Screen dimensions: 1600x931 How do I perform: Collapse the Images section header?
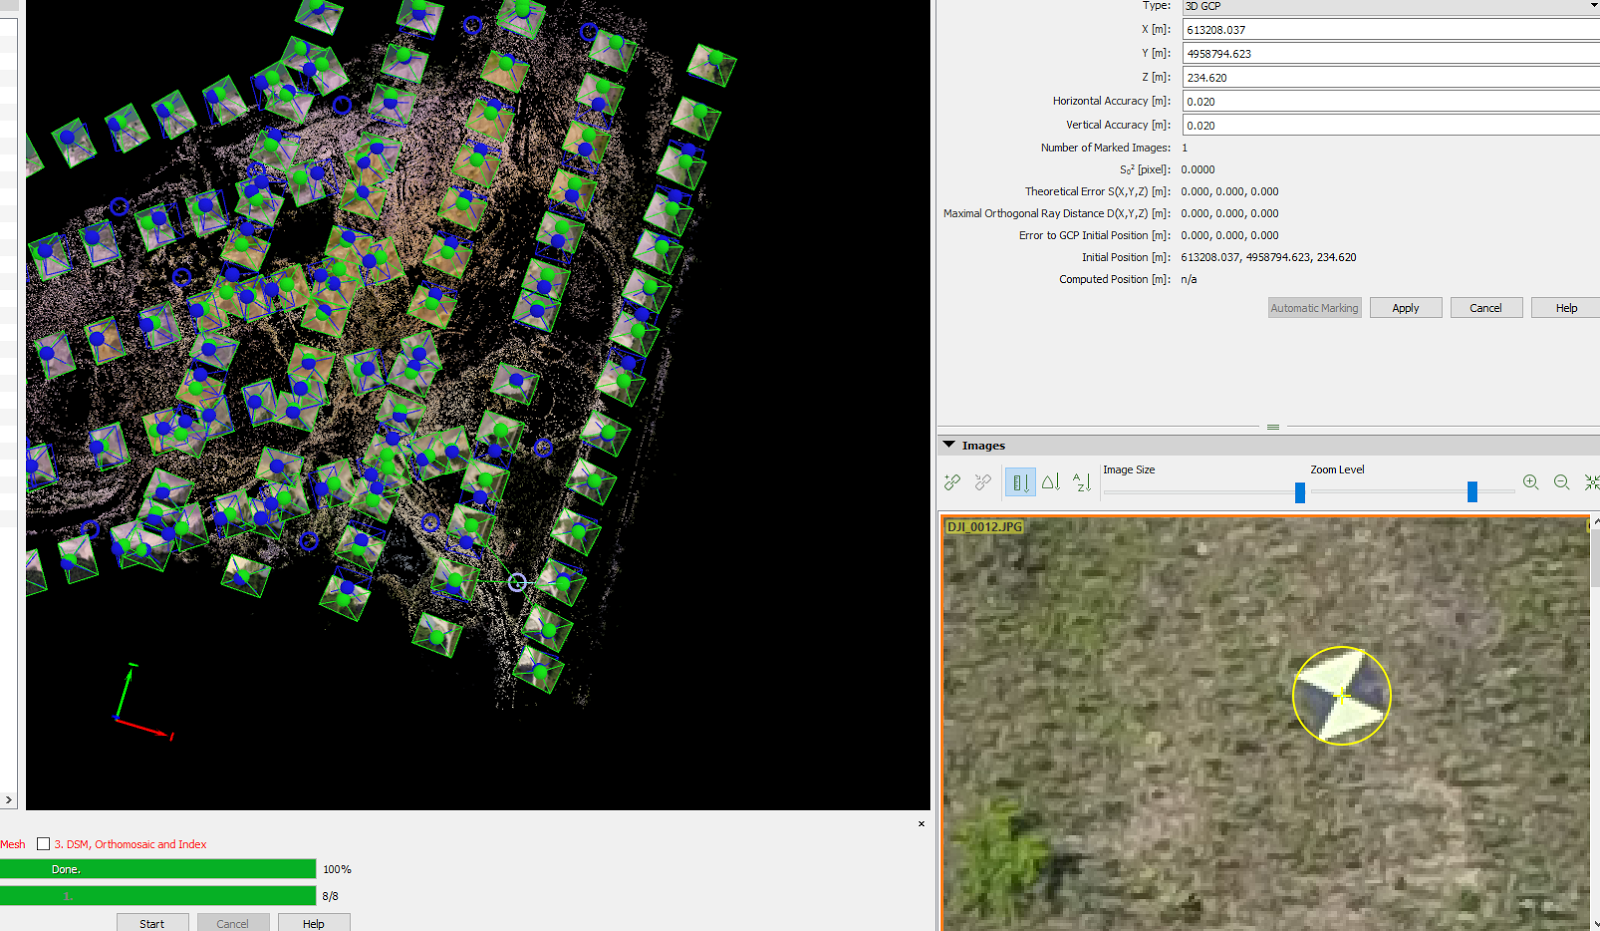pos(948,445)
